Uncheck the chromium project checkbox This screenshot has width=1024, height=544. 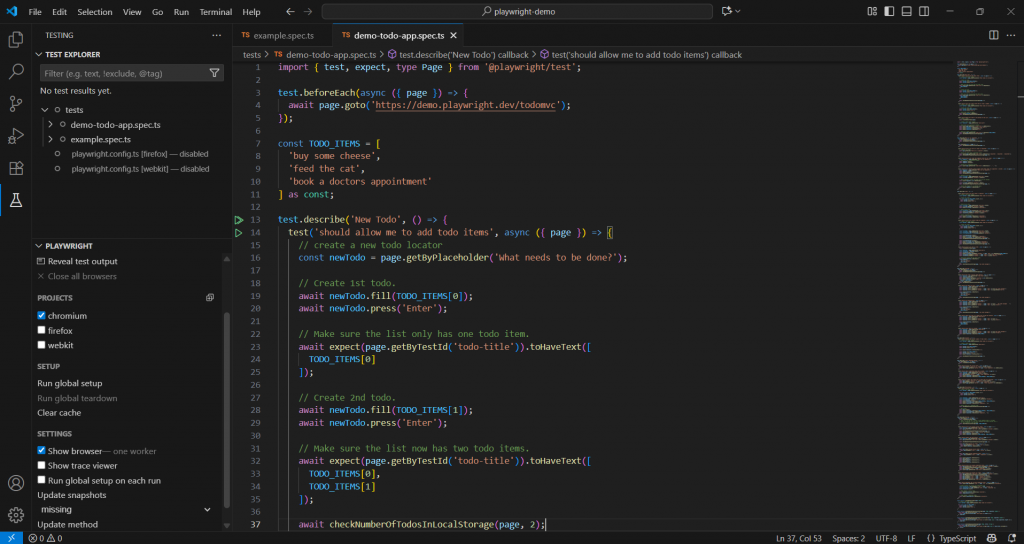(41, 315)
